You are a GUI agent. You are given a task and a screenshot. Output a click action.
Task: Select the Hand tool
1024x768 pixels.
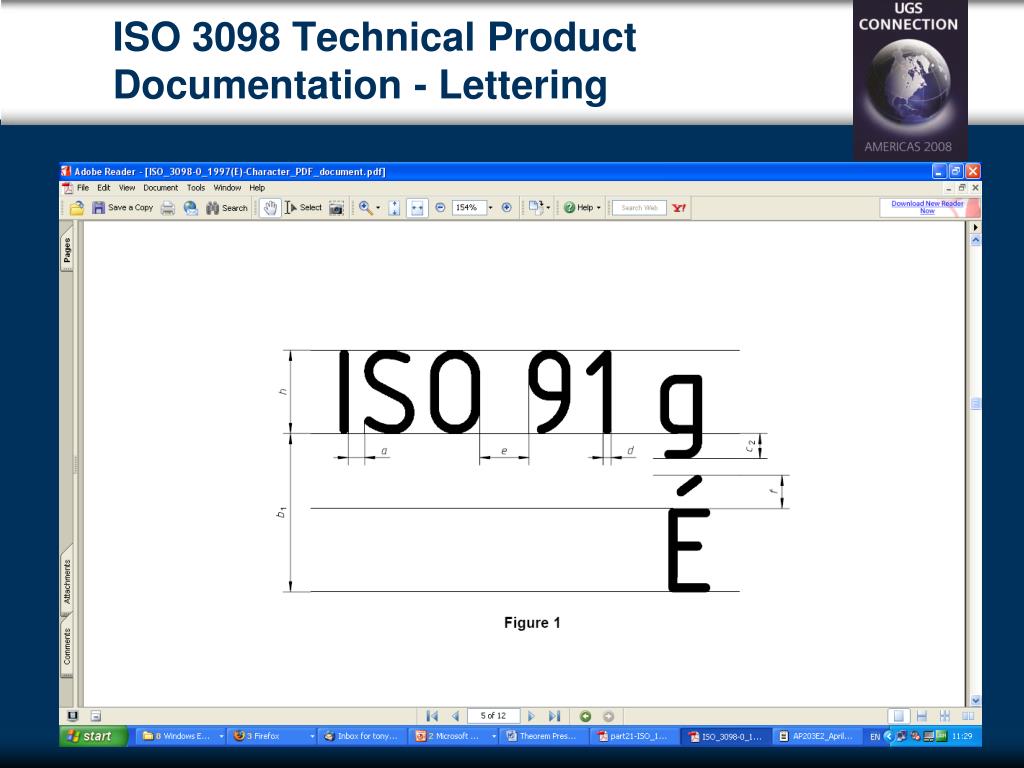[270, 208]
